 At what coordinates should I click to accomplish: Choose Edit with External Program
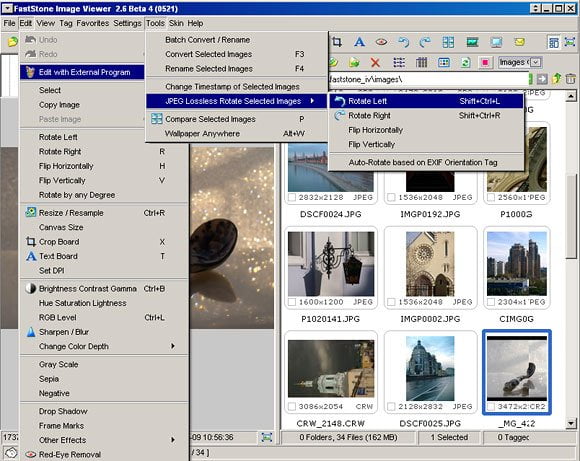tap(82, 72)
